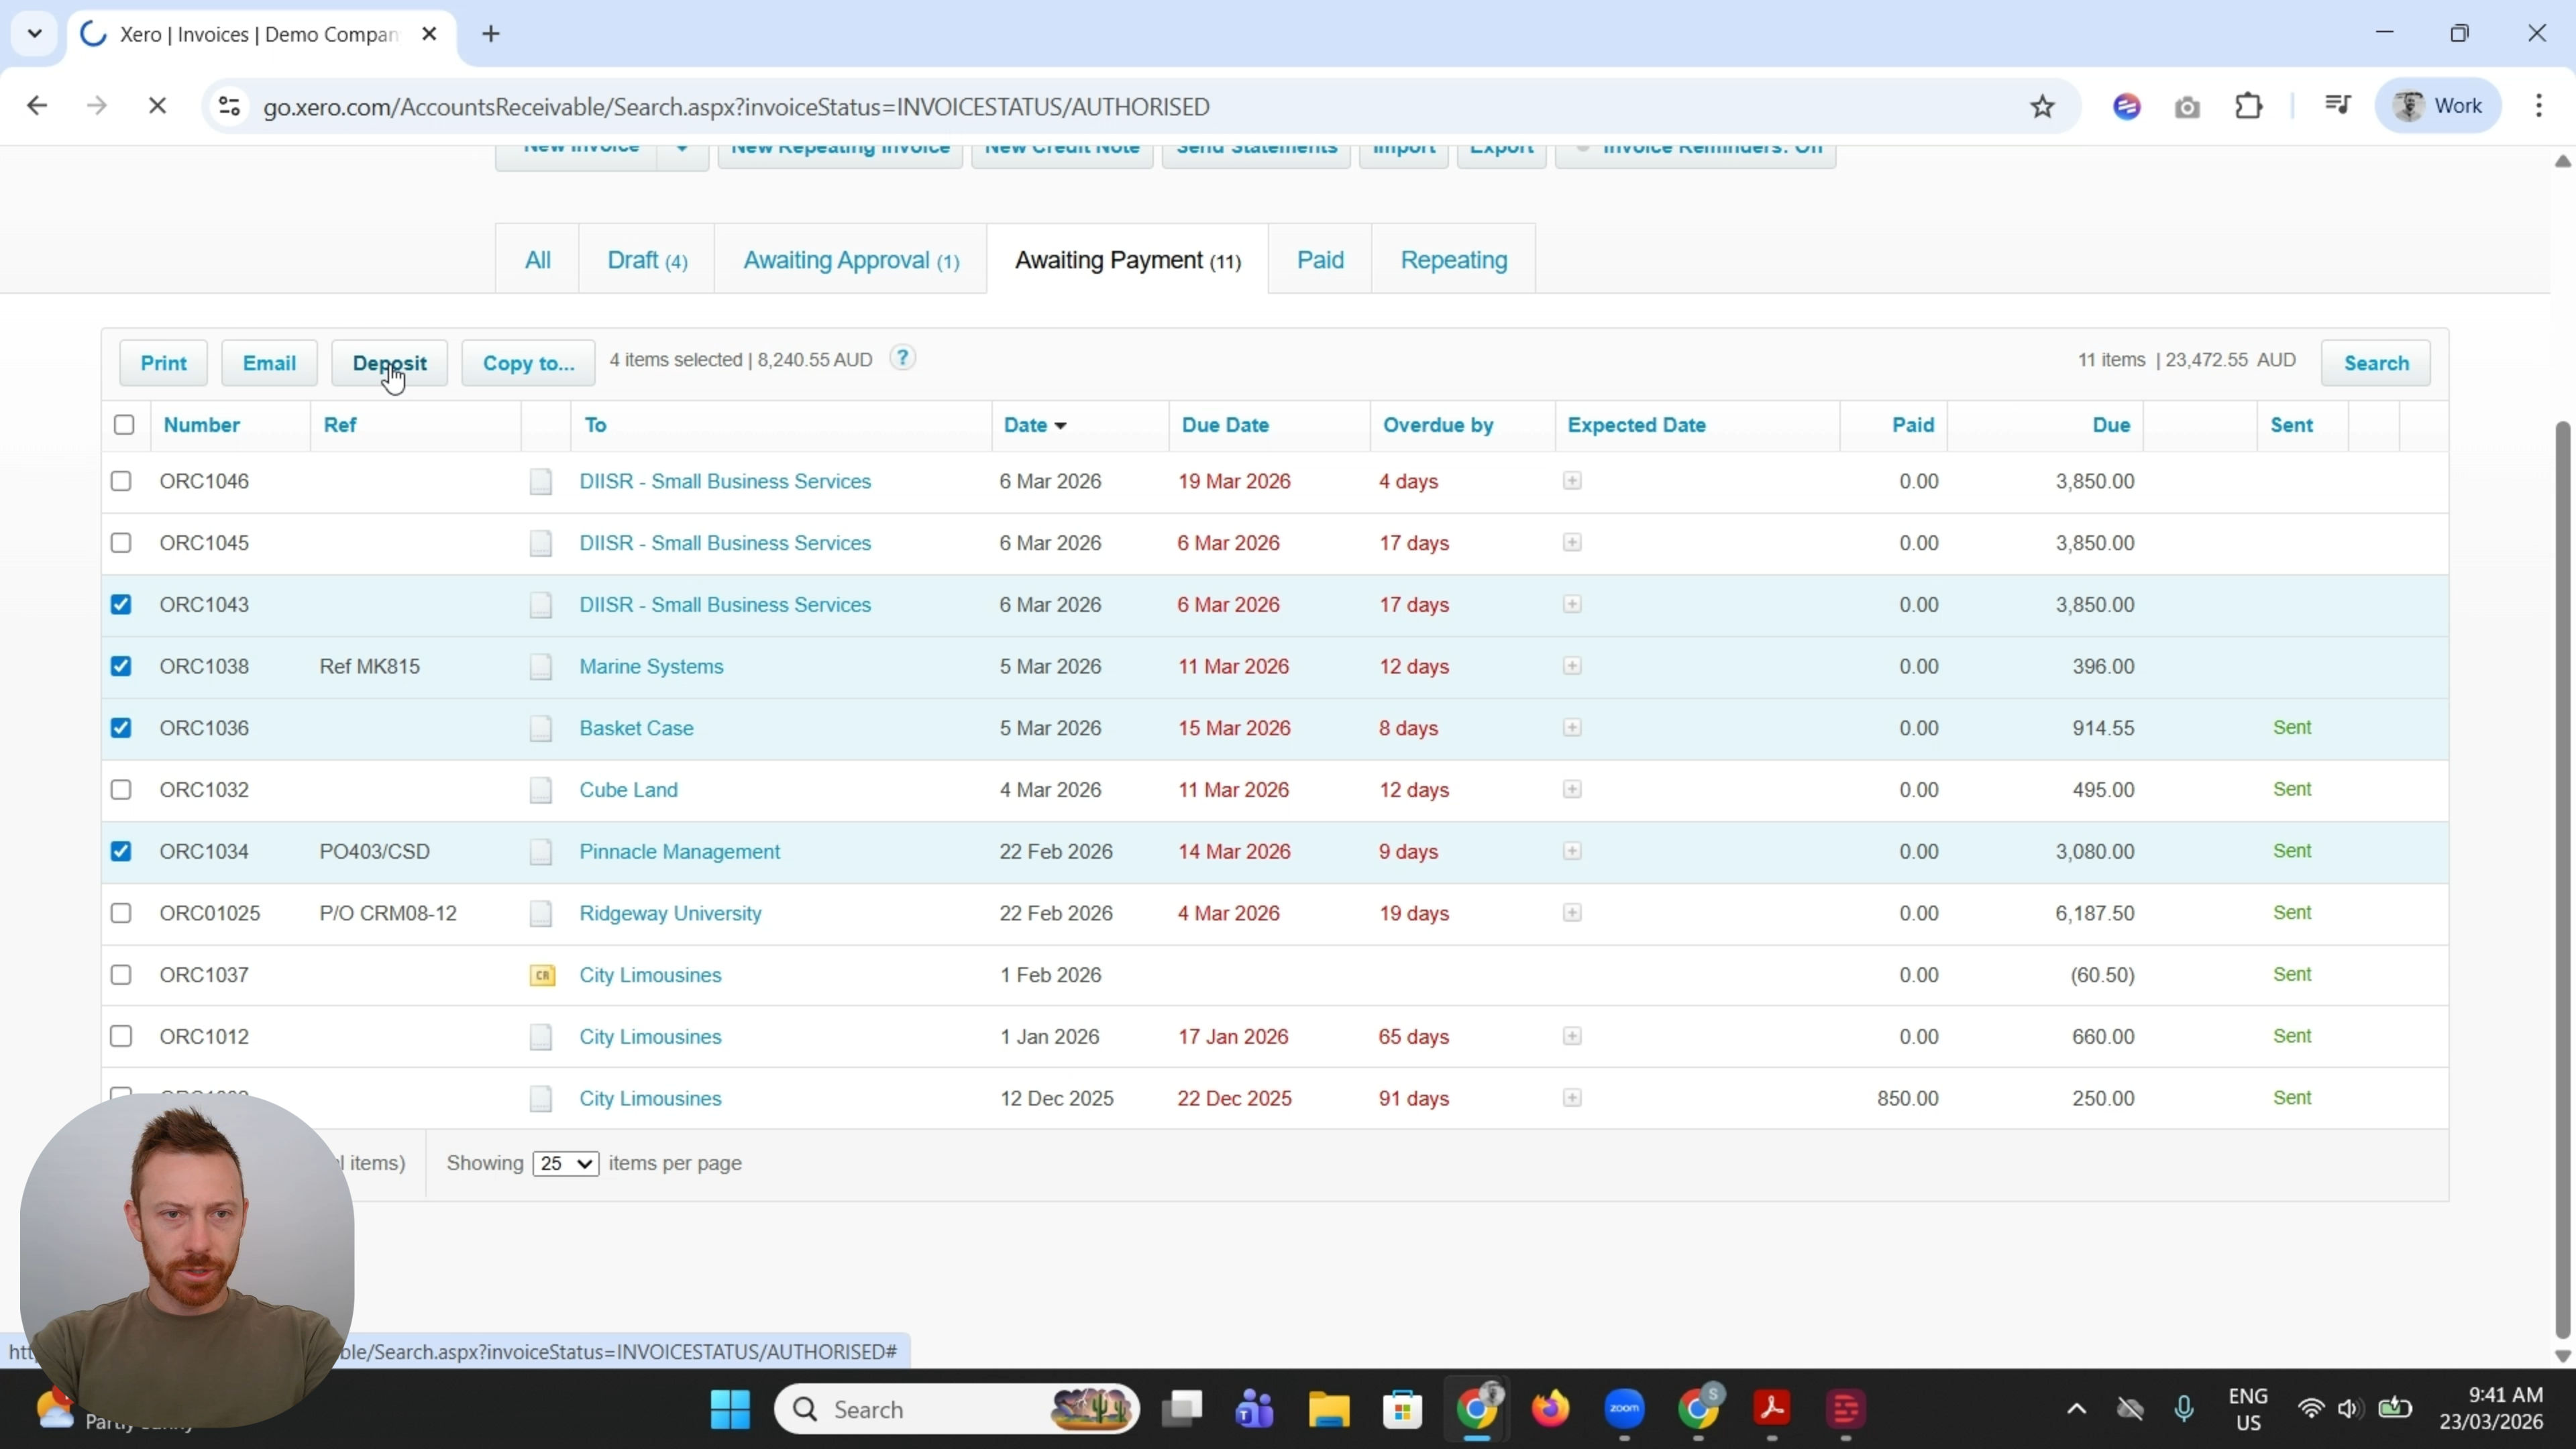The height and width of the screenshot is (1449, 2576).
Task: Add expected date for ORC1046
Action: [1572, 481]
